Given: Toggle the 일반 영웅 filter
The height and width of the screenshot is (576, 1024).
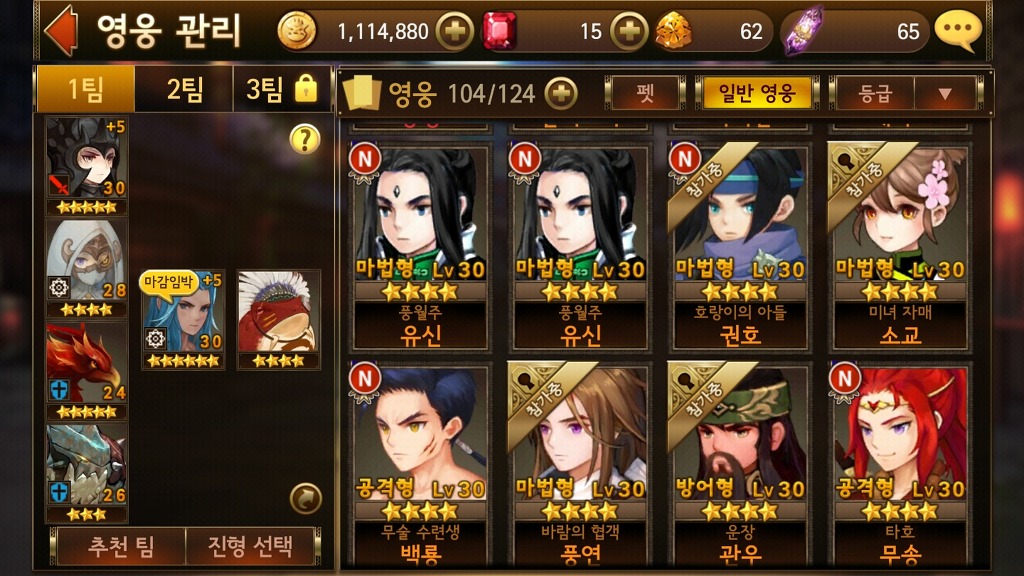Looking at the screenshot, I should [x=756, y=93].
